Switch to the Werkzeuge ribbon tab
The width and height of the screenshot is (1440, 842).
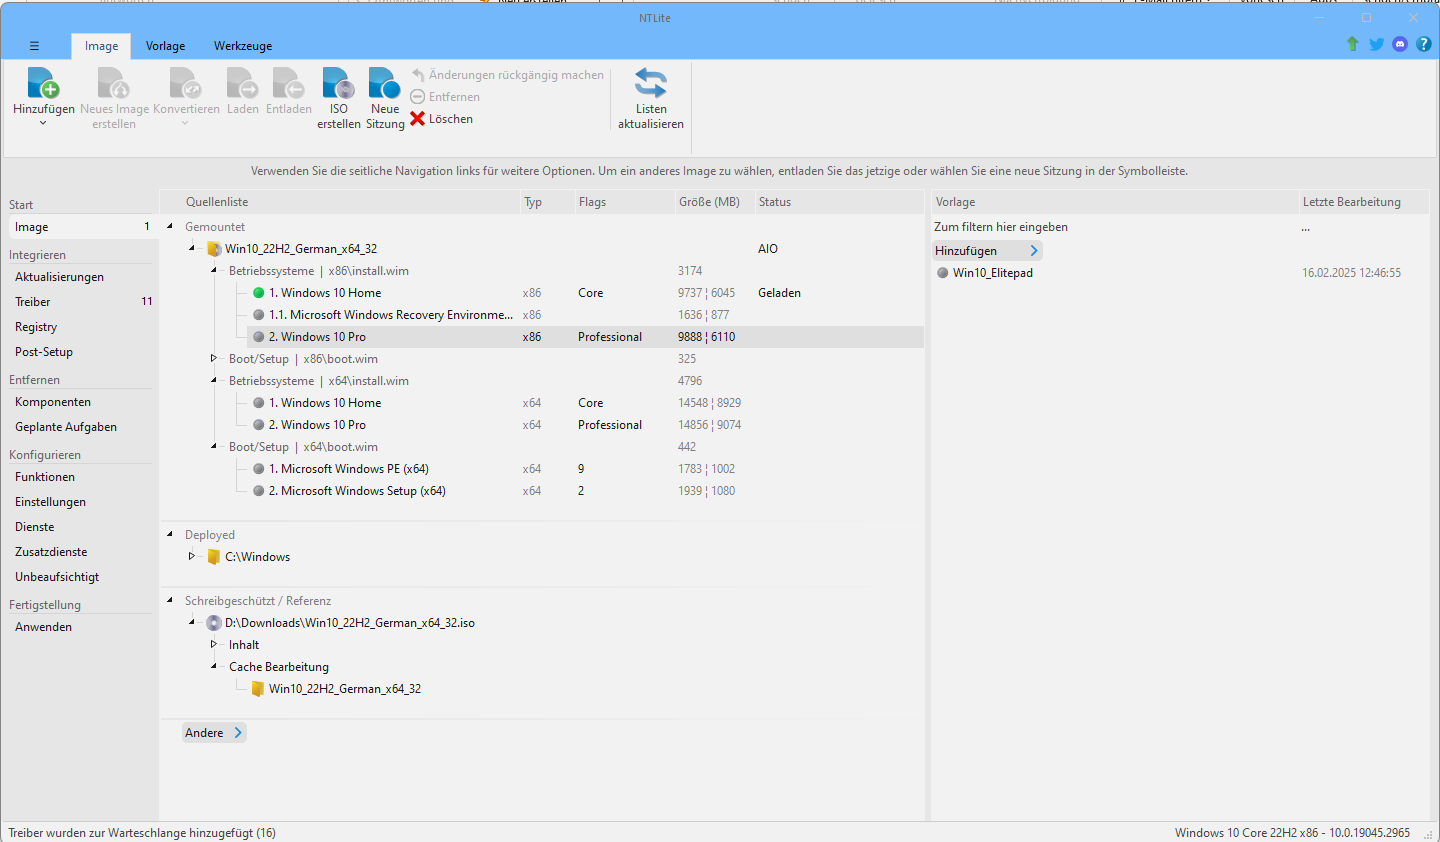pyautogui.click(x=243, y=46)
